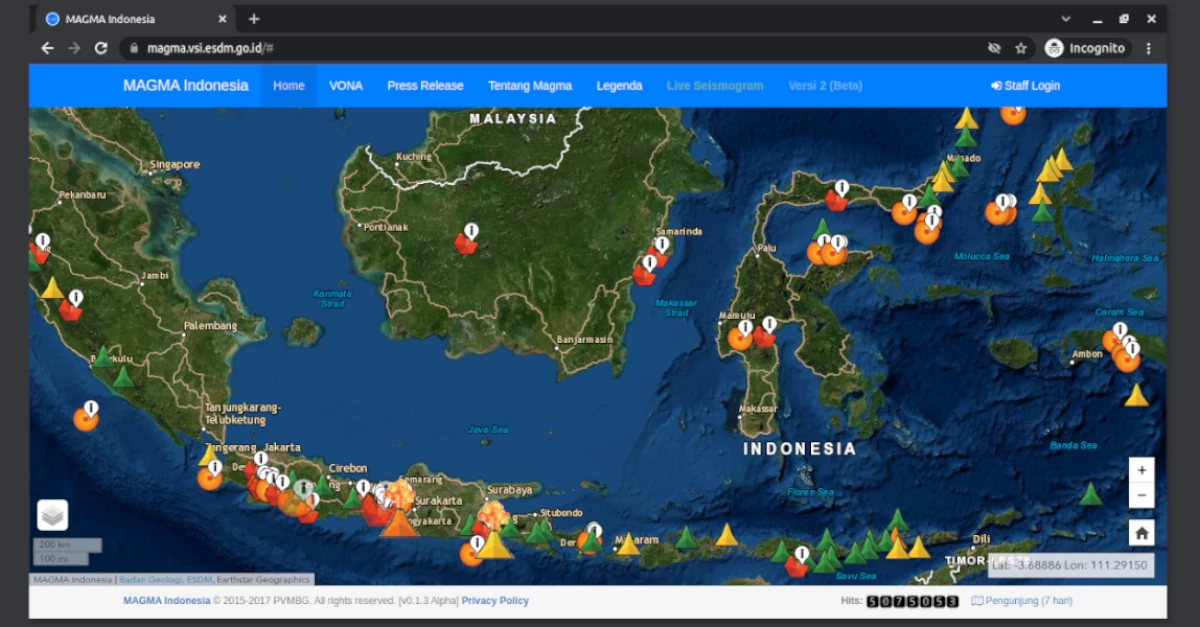
Task: Open the map layers control
Action: click(53, 515)
